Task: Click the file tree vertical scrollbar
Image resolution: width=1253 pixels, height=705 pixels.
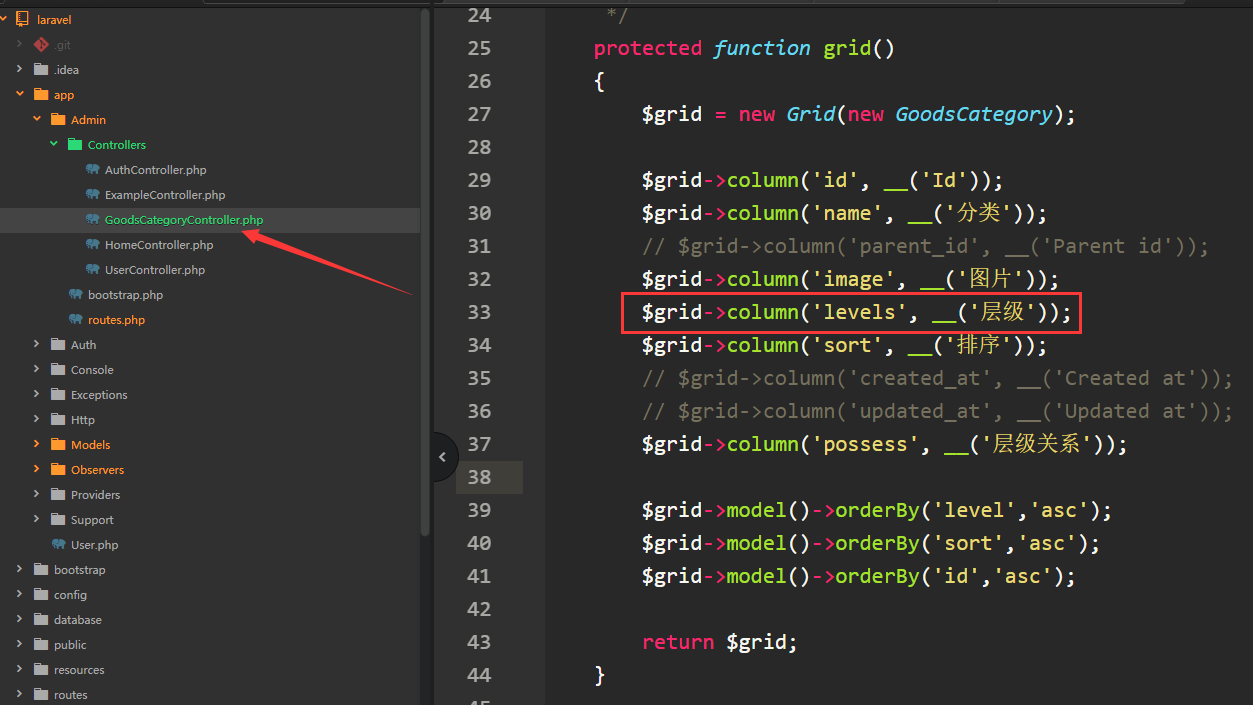Action: pyautogui.click(x=425, y=270)
